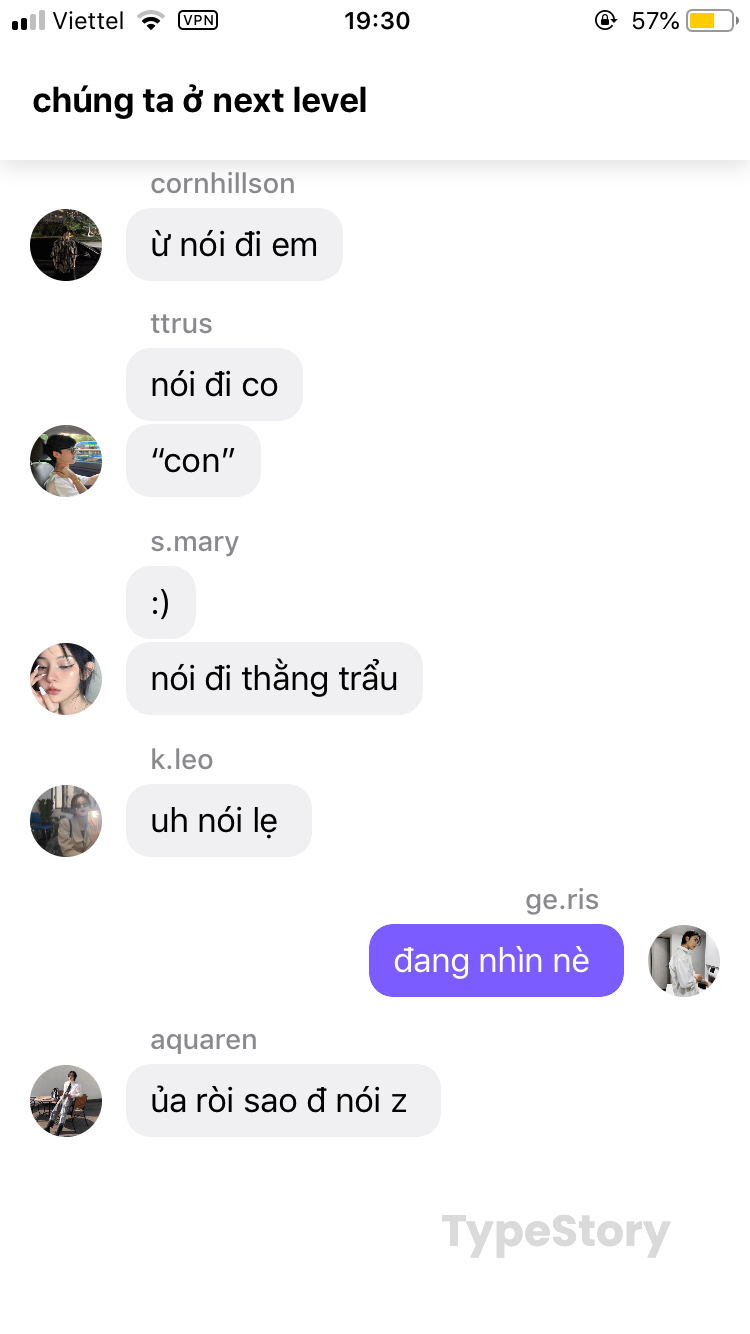Tap cornhillson's profile avatar

coord(66,245)
